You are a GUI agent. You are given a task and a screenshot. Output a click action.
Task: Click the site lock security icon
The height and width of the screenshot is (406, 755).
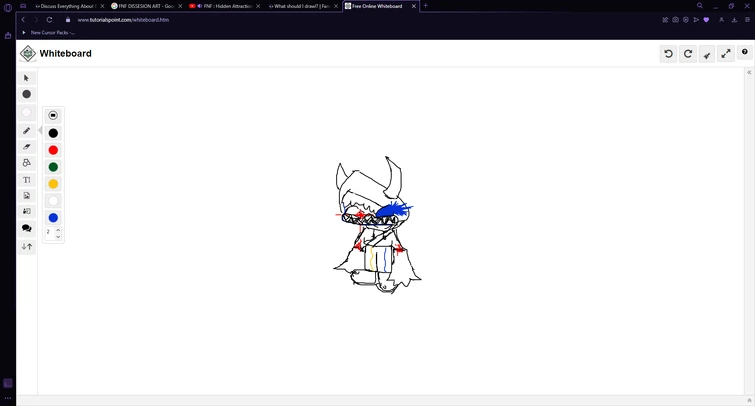pos(68,20)
